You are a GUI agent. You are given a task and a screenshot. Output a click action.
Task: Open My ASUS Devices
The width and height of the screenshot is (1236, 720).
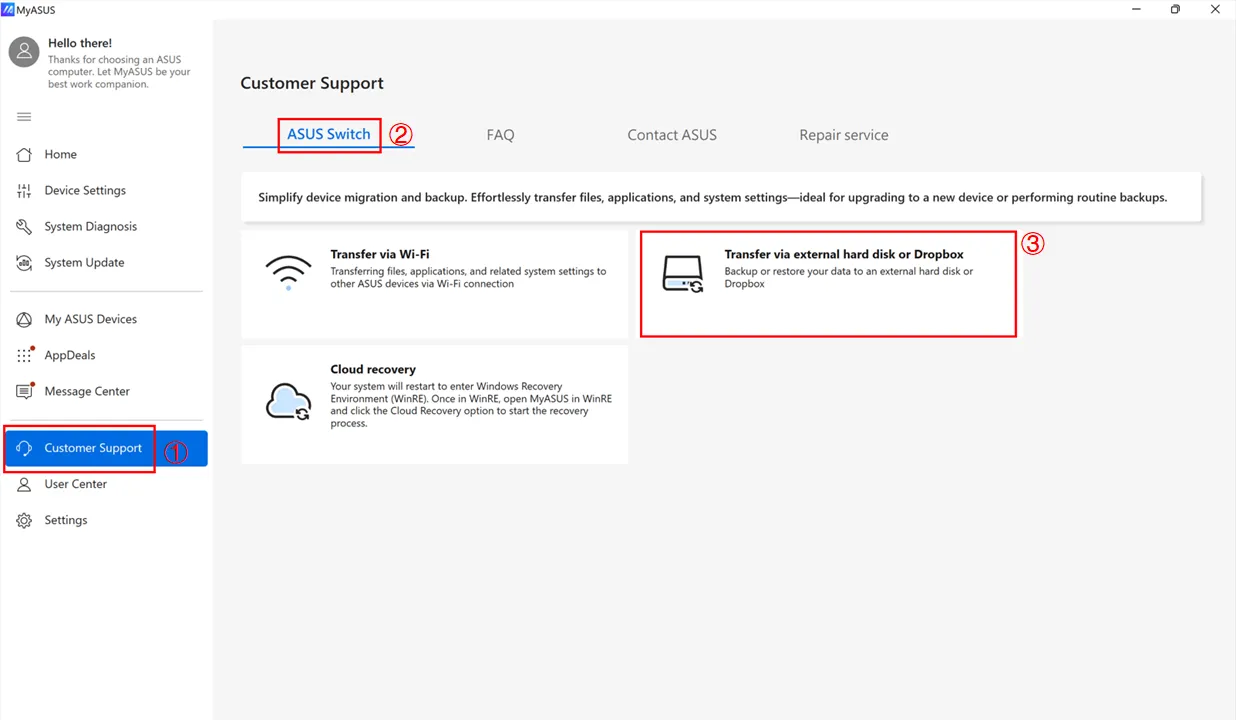coord(24,318)
